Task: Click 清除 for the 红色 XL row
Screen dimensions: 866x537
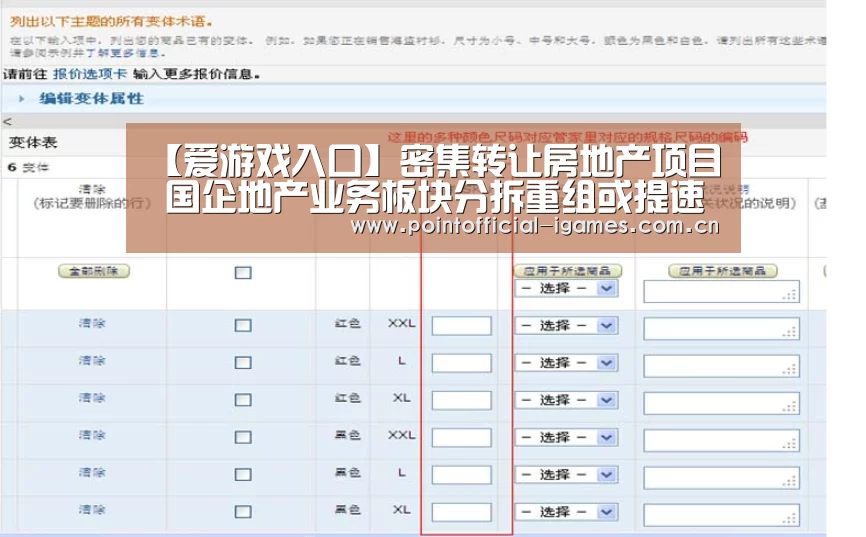Action: (x=92, y=398)
